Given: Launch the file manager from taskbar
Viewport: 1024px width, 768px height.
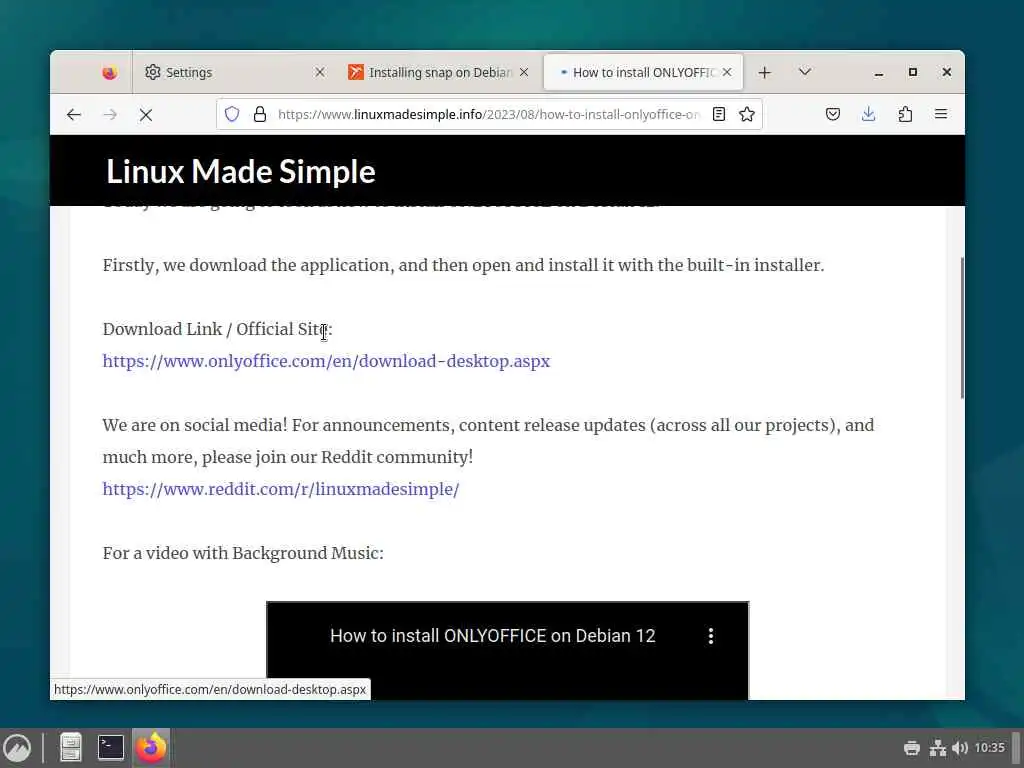Looking at the screenshot, I should coord(71,748).
